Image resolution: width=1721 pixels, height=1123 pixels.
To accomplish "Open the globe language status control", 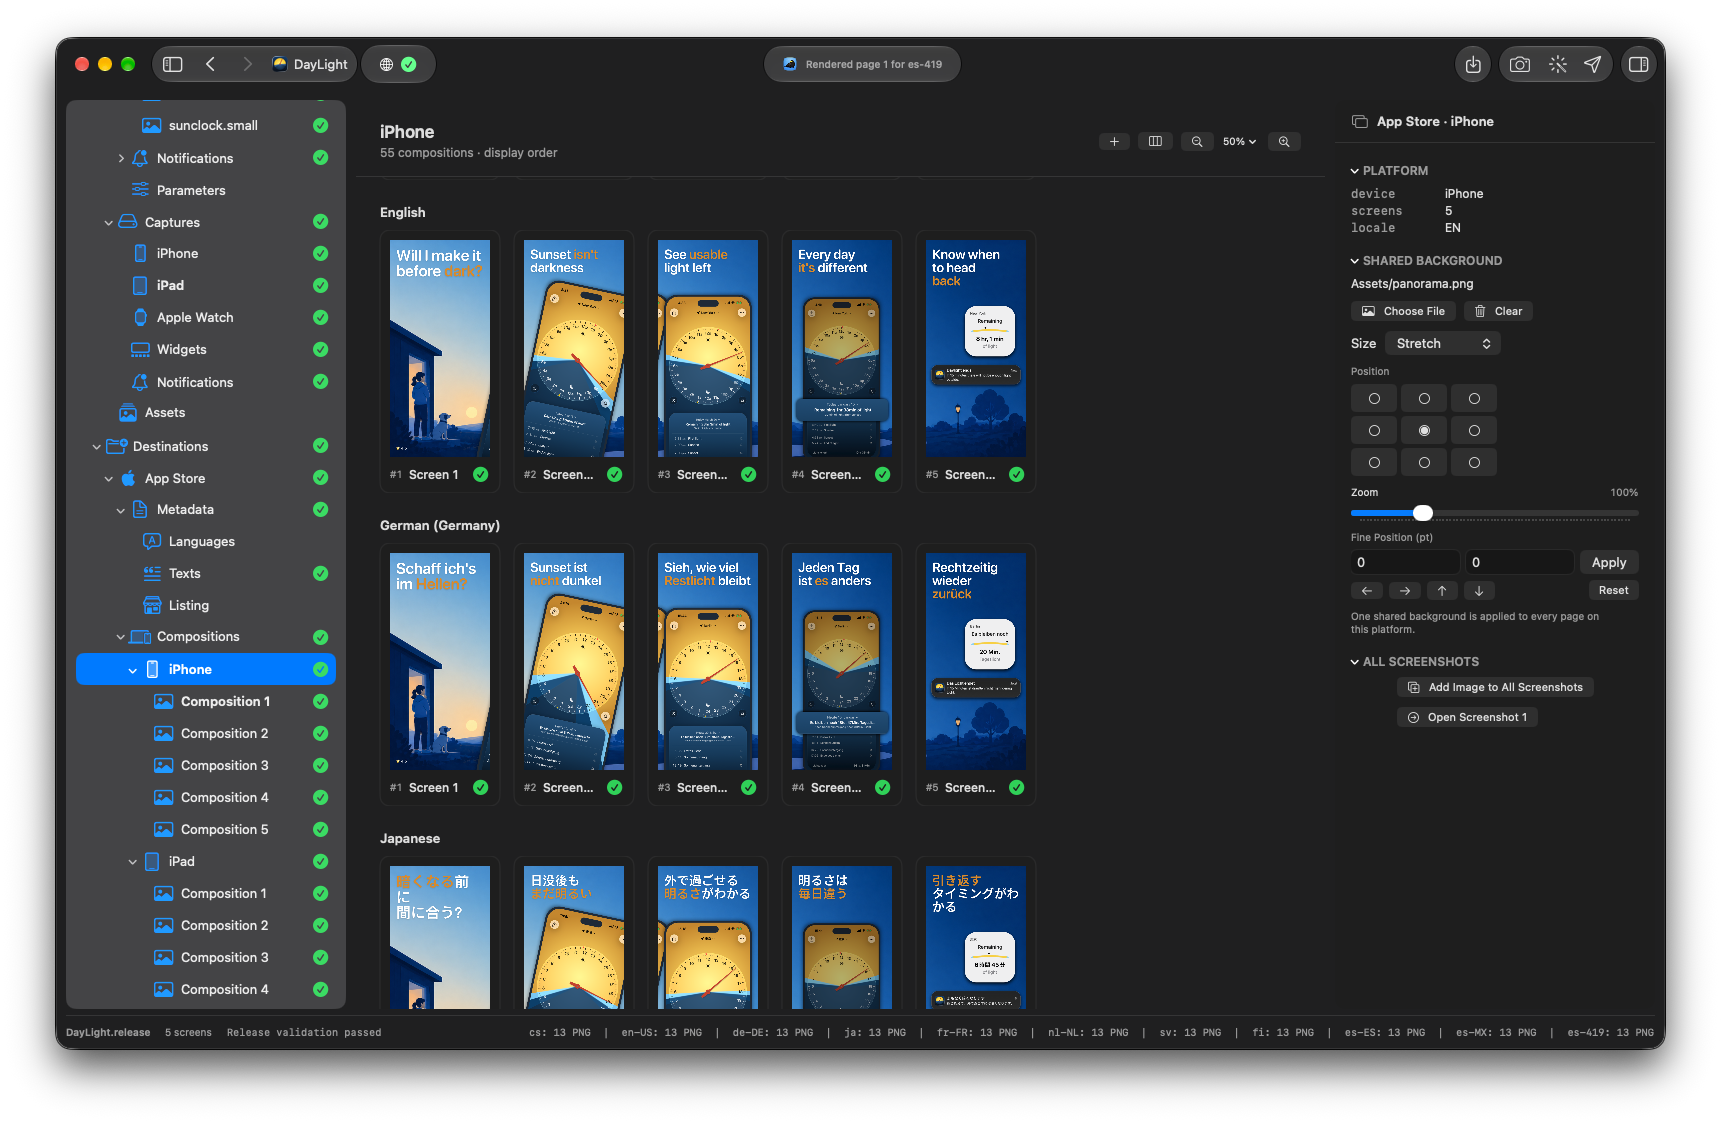I will 397,64.
